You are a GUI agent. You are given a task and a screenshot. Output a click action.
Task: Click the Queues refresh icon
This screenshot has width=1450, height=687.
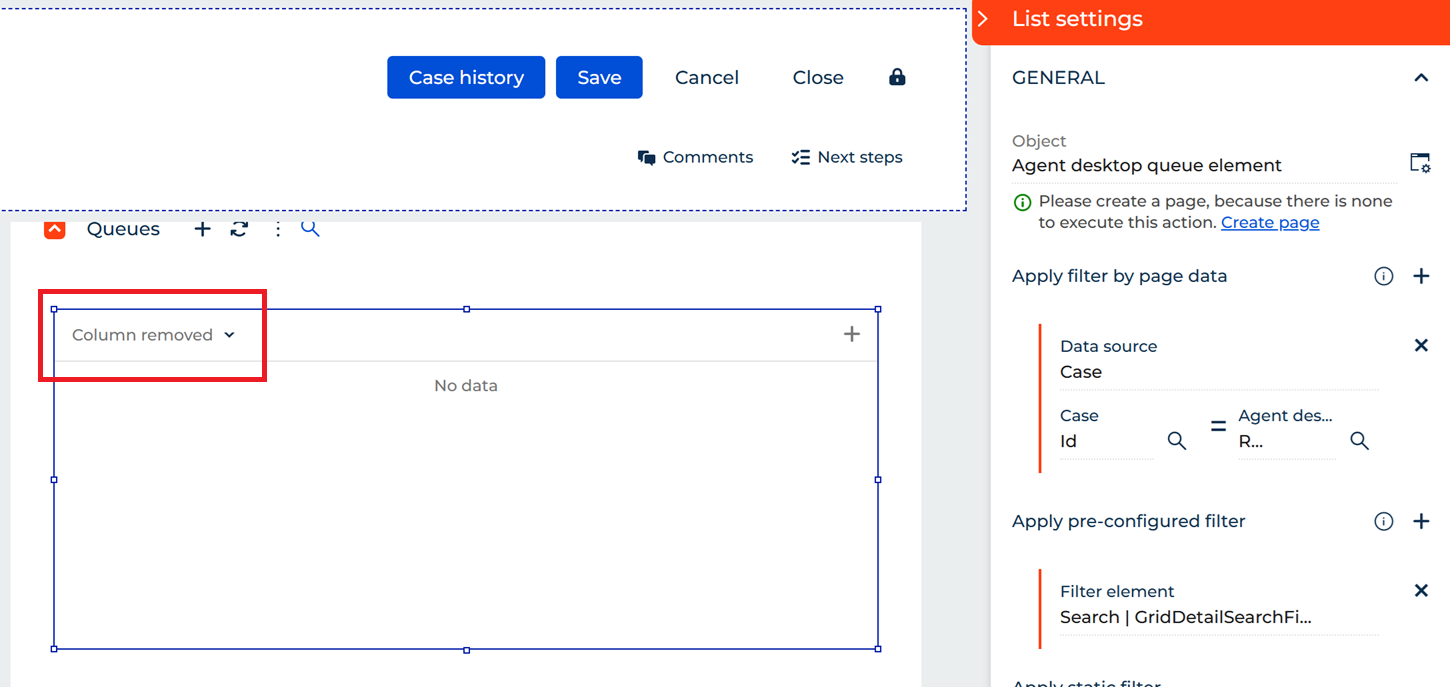239,229
